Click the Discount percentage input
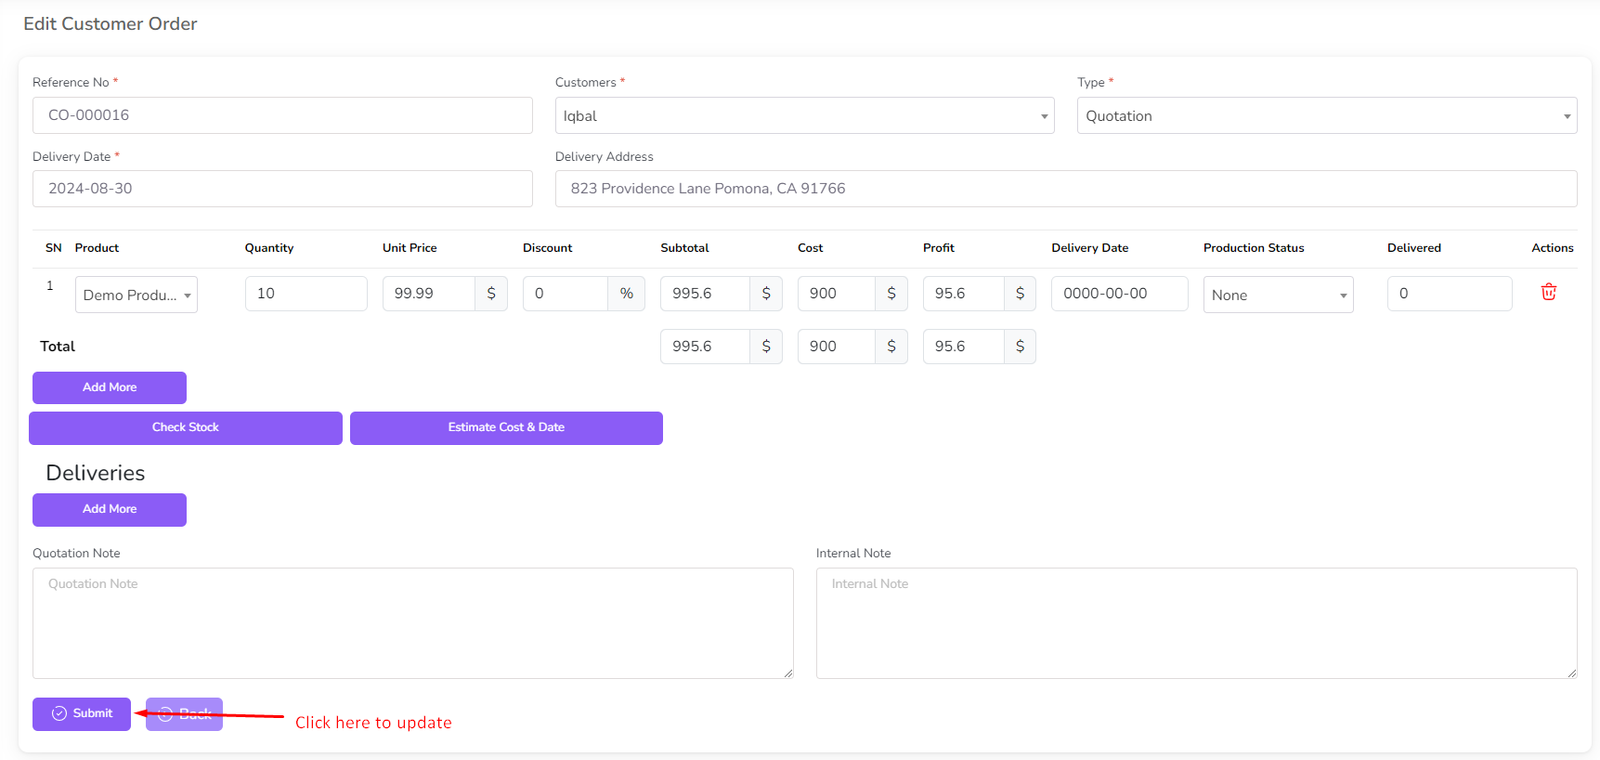 click(x=565, y=294)
